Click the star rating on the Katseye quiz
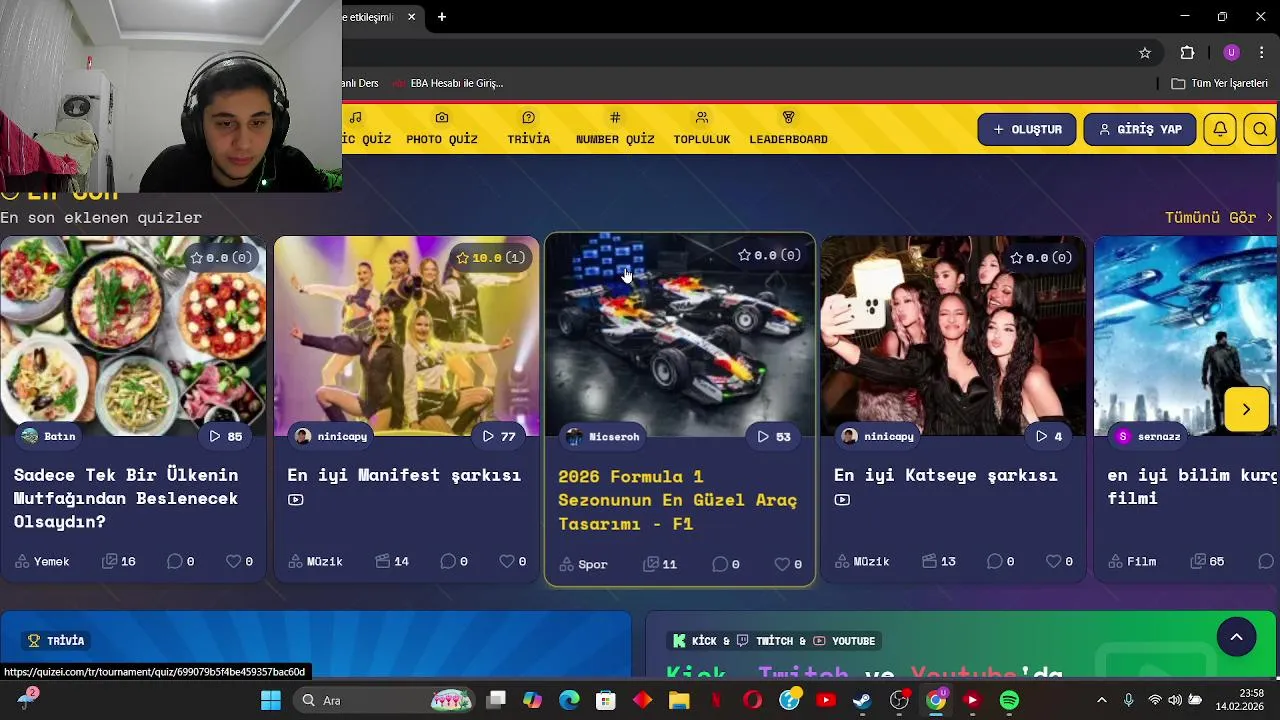Image resolution: width=1280 pixels, height=720 pixels. pyautogui.click(x=1041, y=257)
